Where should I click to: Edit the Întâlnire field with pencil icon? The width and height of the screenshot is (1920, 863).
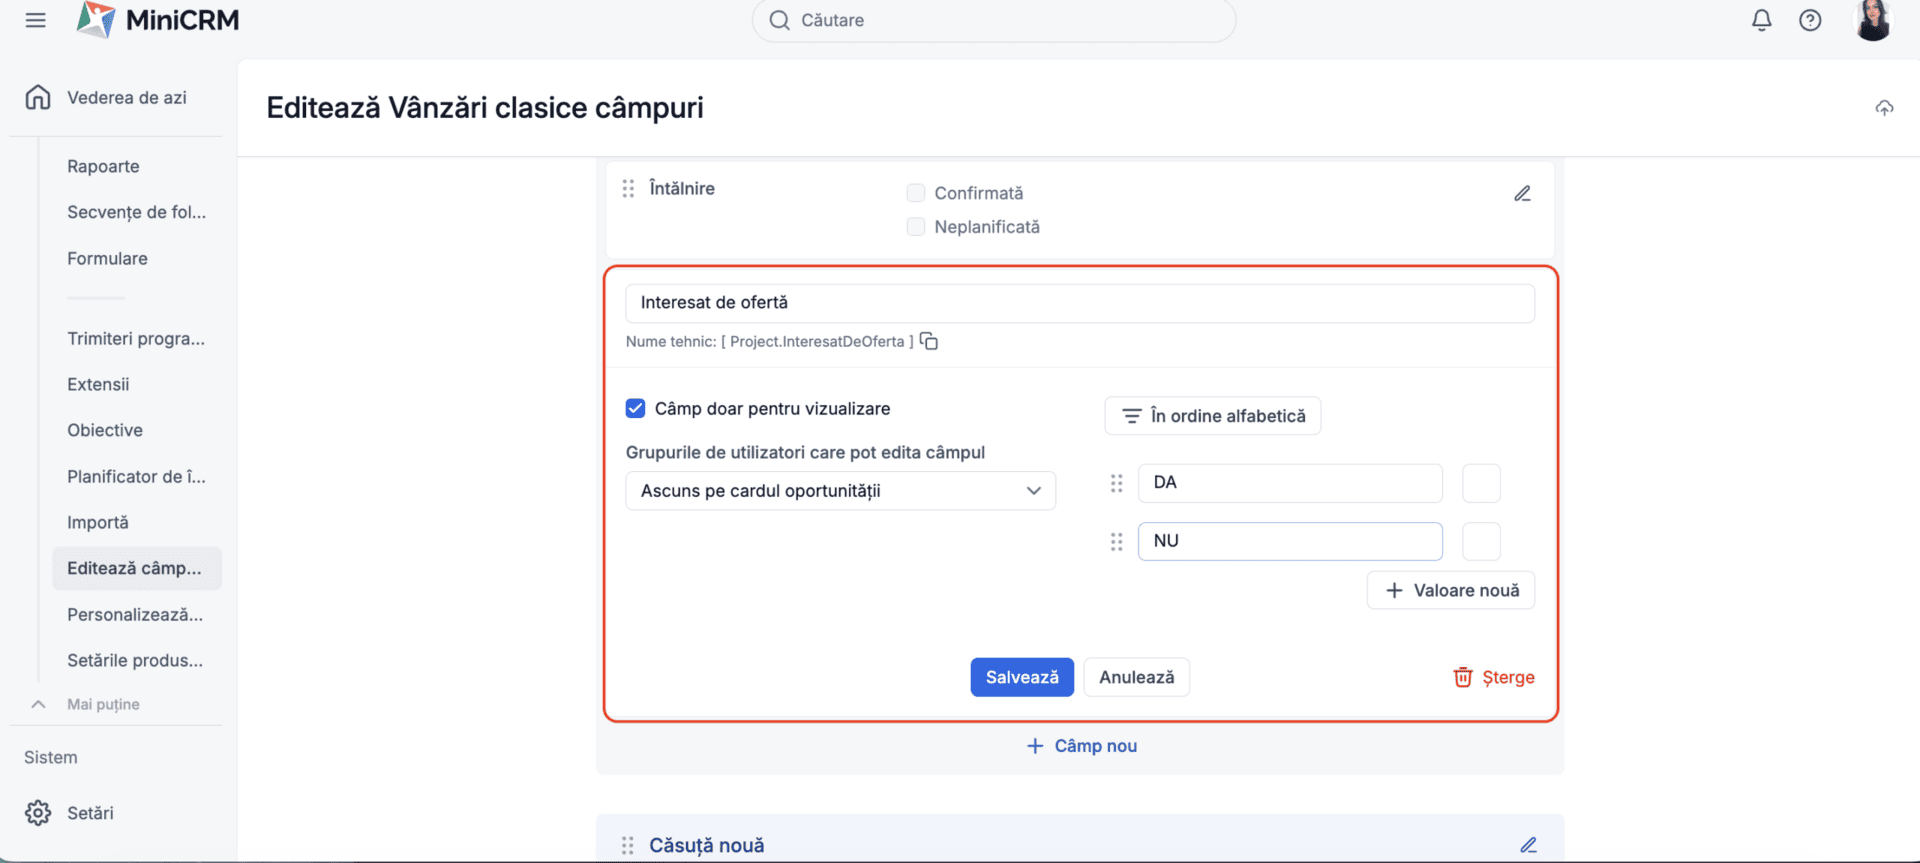tap(1522, 194)
